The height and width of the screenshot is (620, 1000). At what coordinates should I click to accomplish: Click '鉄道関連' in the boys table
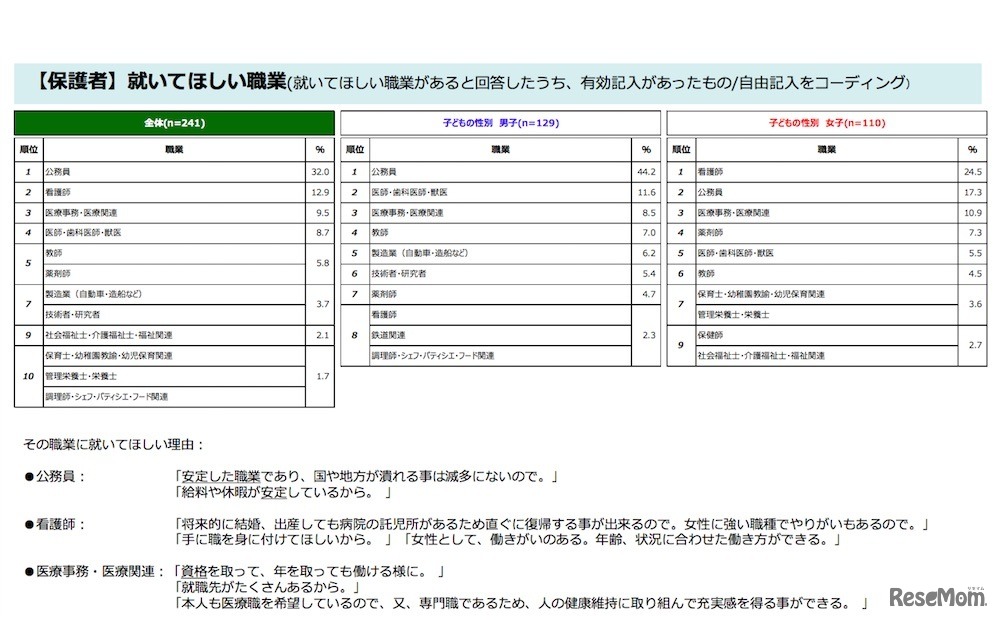click(388, 335)
